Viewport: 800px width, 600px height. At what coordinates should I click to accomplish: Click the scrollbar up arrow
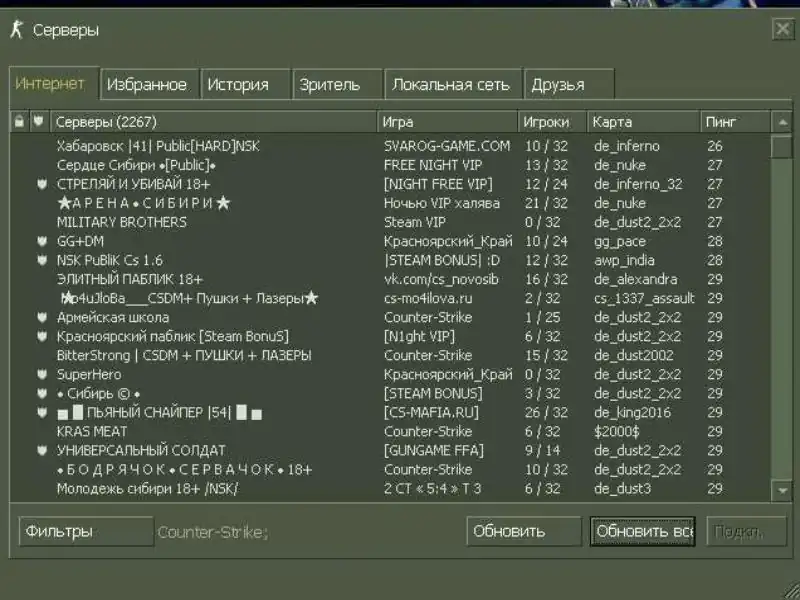click(x=782, y=122)
